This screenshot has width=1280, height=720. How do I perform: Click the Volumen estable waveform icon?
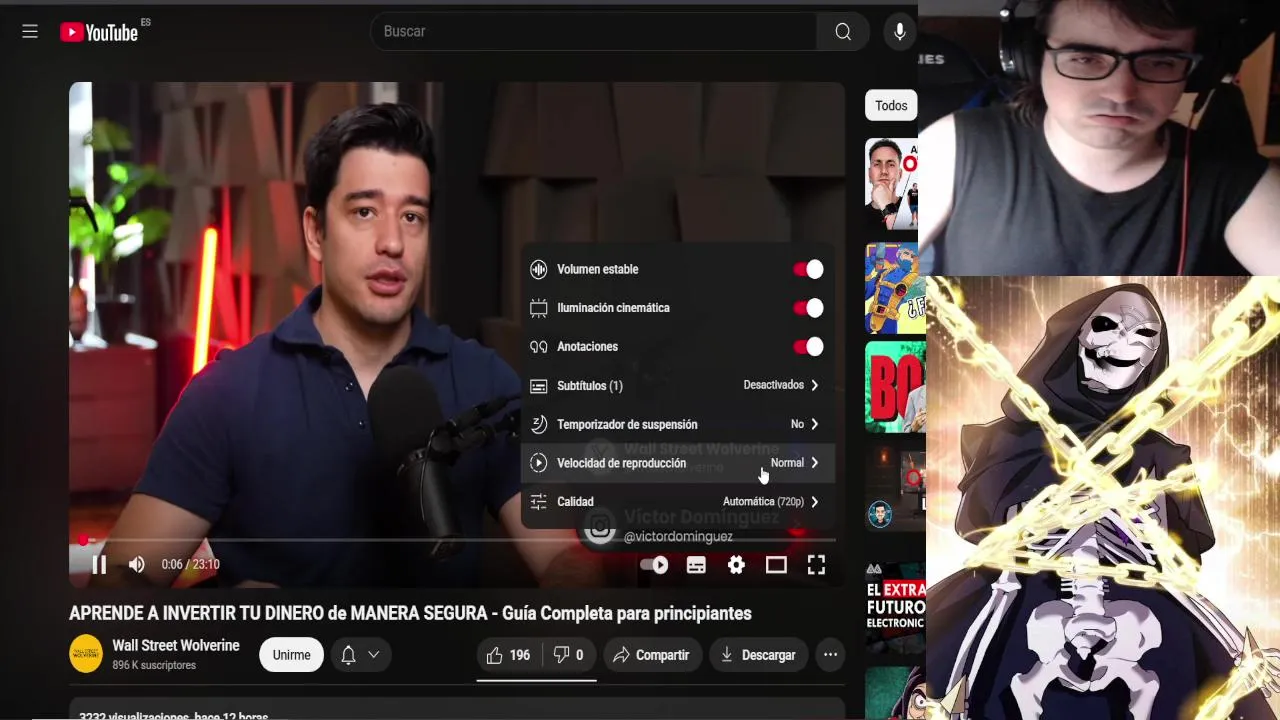coord(539,269)
